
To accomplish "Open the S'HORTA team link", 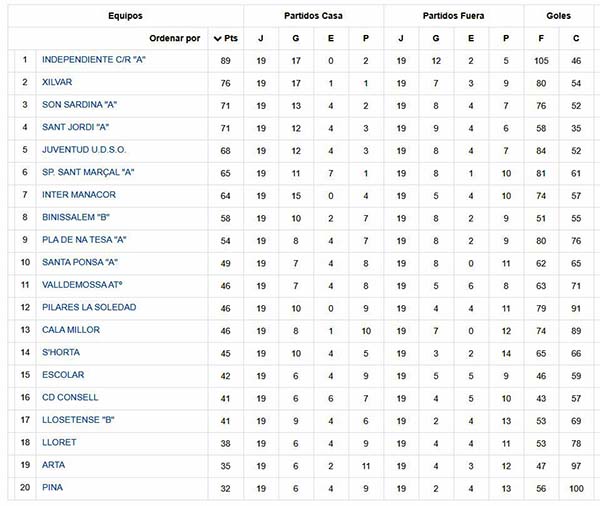I will [61, 352].
